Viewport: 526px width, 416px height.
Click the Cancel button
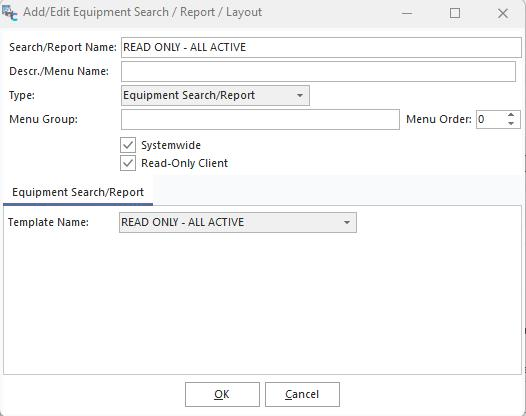[302, 395]
